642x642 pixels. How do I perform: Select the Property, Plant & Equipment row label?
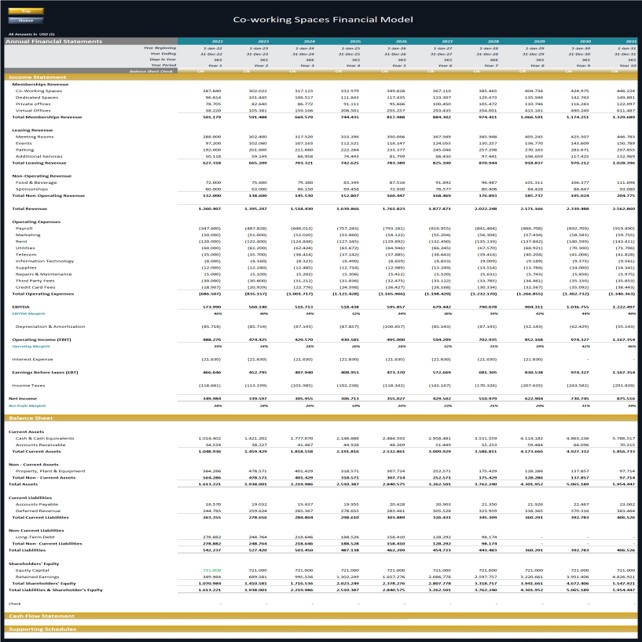point(50,471)
